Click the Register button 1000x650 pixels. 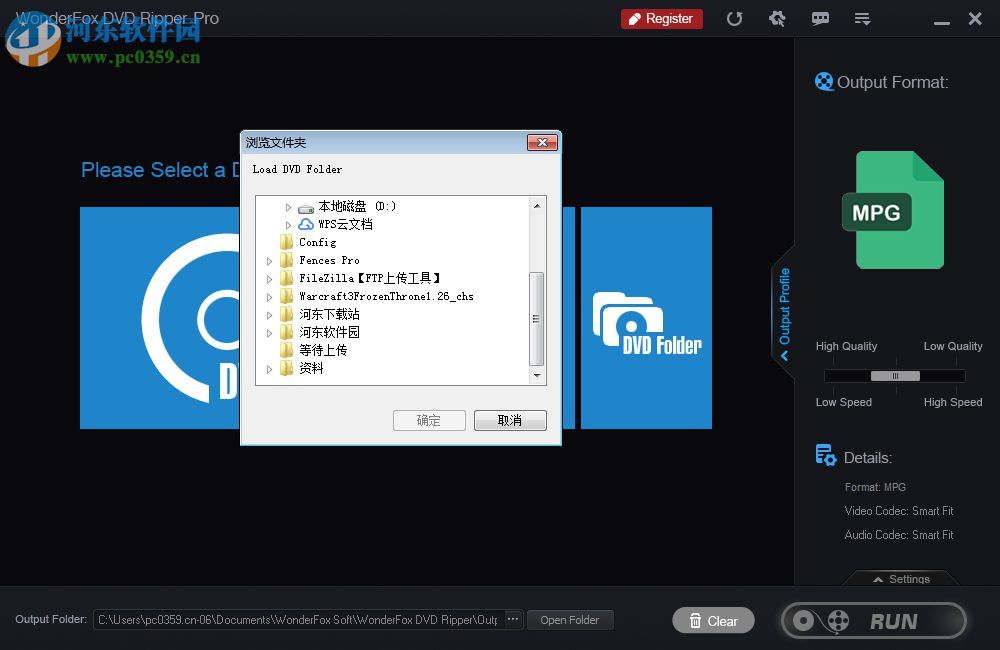[661, 18]
